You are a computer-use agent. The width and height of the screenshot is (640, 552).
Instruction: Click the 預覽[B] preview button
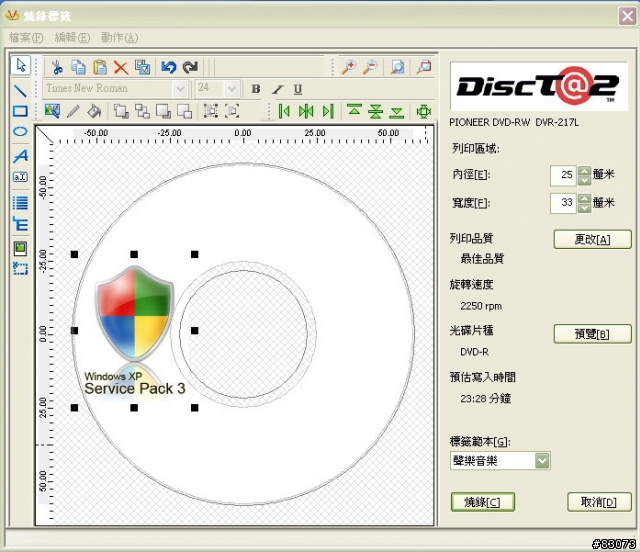coord(592,334)
